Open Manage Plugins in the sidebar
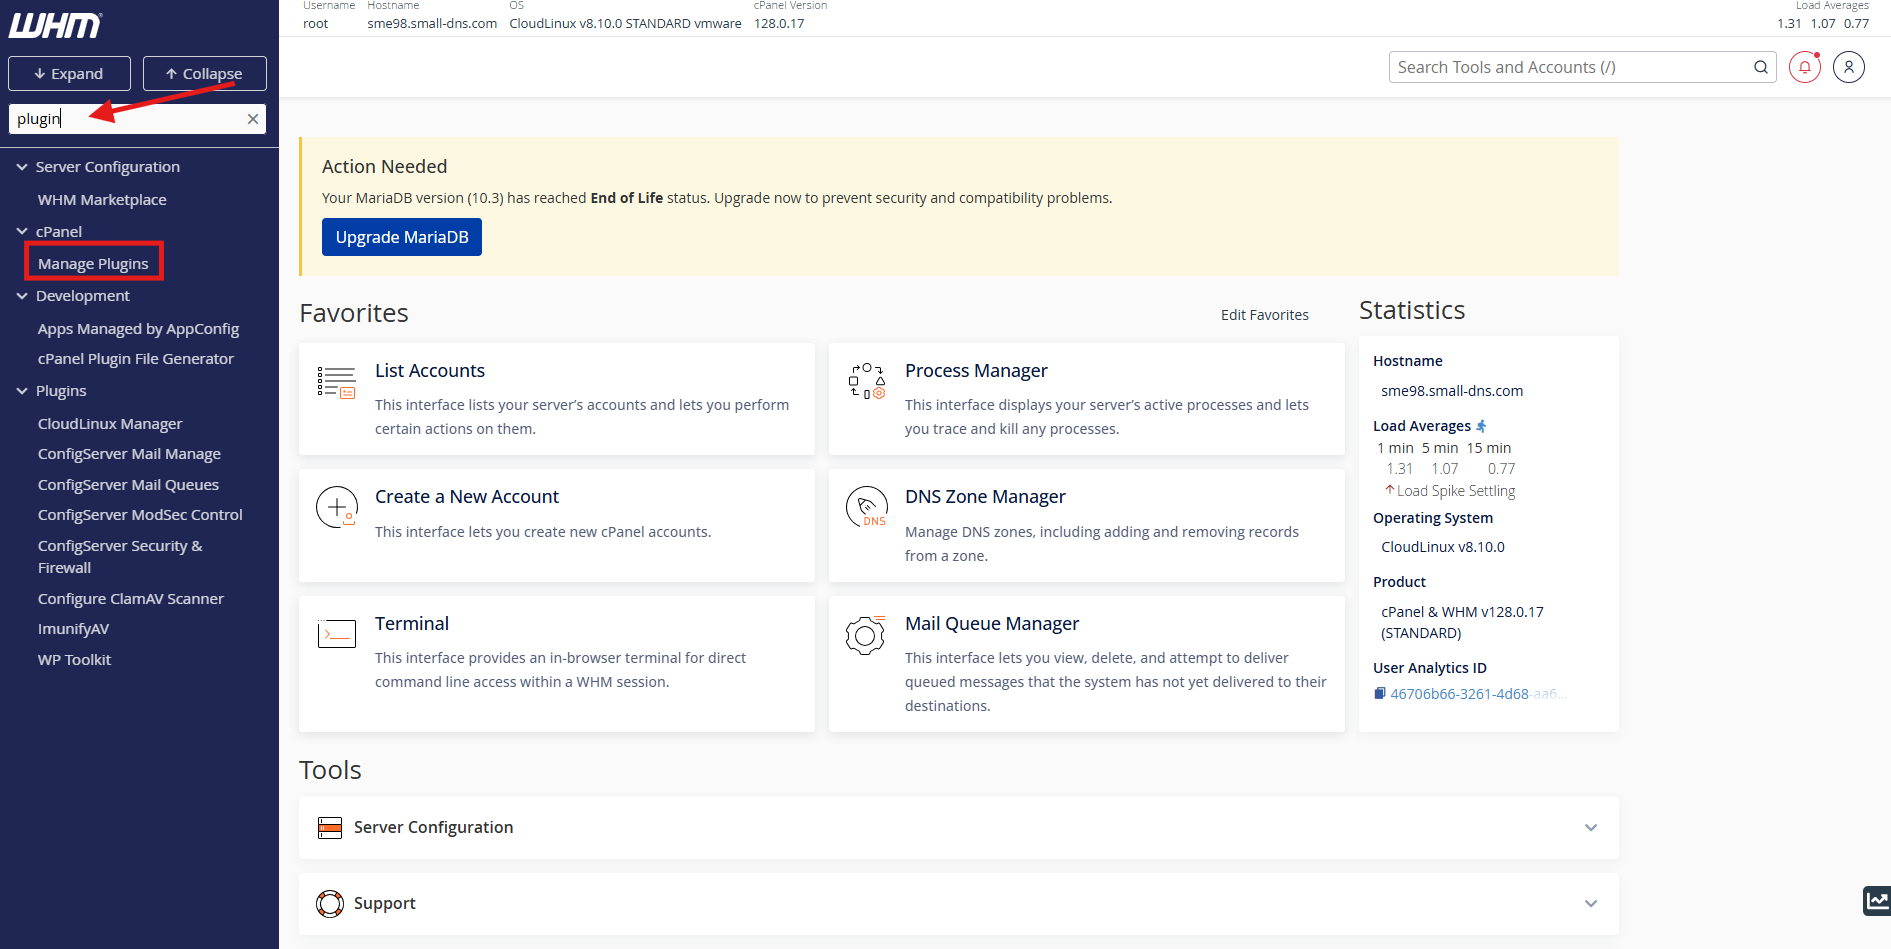 pos(93,264)
